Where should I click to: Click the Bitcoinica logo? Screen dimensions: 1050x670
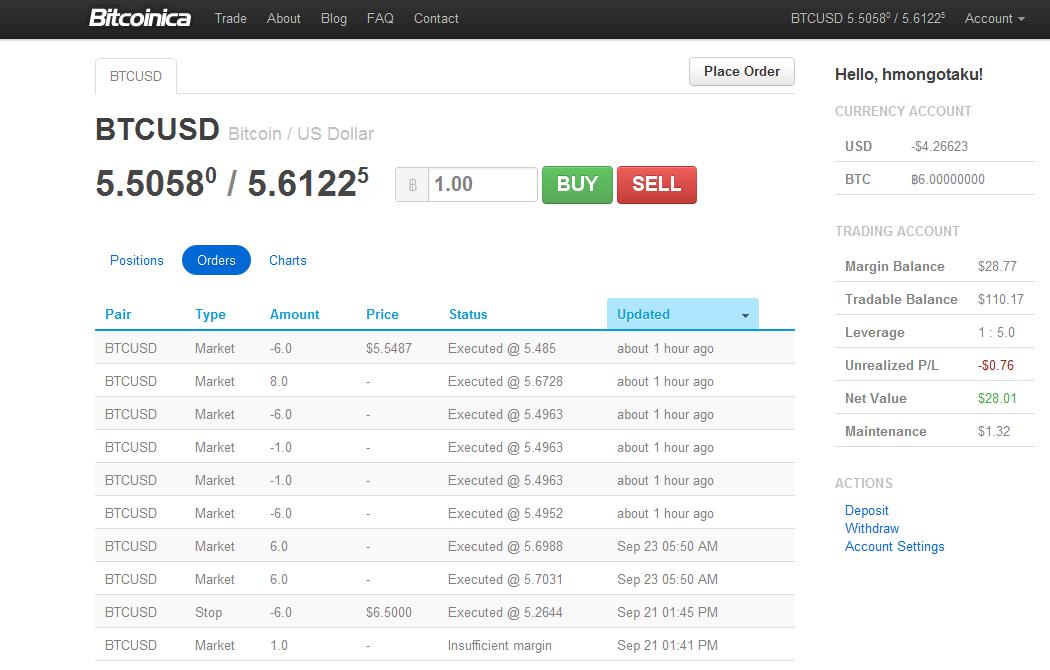[140, 18]
